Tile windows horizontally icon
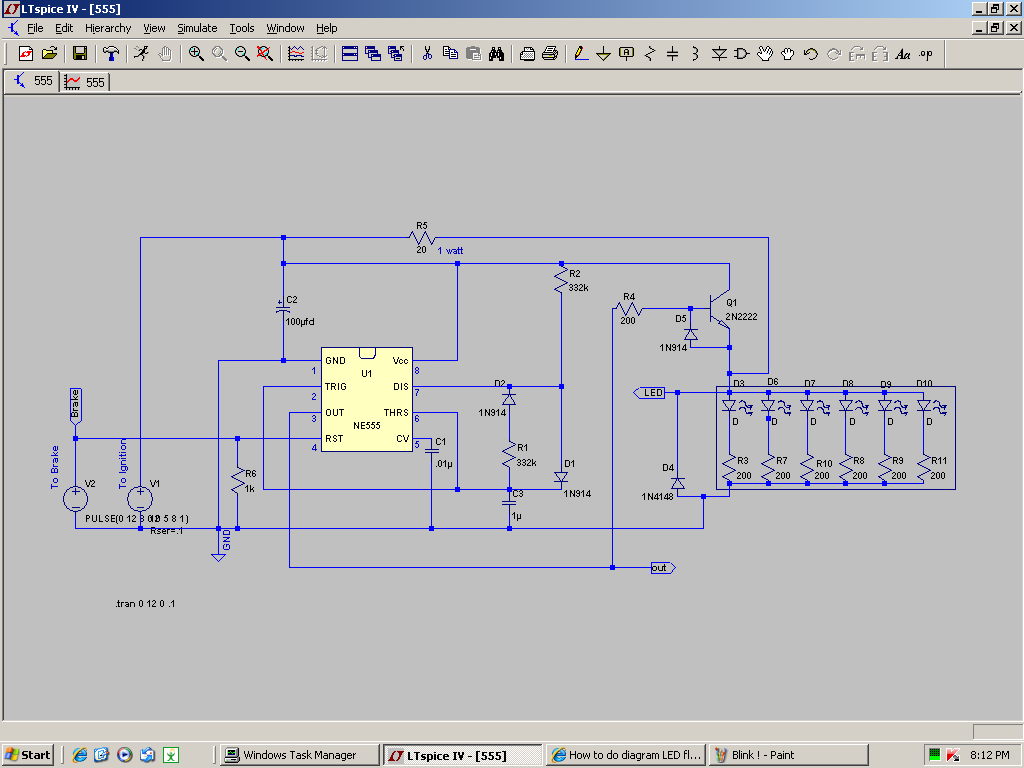The height and width of the screenshot is (768, 1024). click(350, 54)
